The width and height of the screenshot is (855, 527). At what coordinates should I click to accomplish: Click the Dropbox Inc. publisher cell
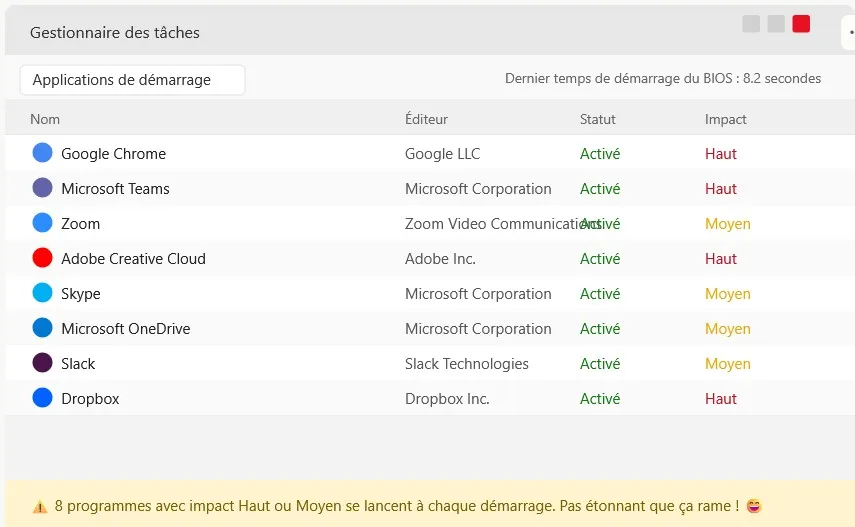(x=447, y=399)
